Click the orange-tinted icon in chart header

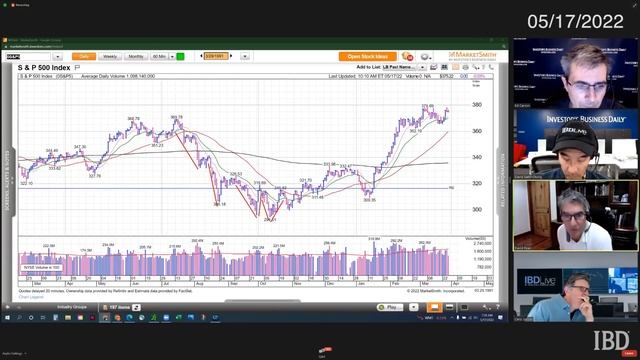456,67
